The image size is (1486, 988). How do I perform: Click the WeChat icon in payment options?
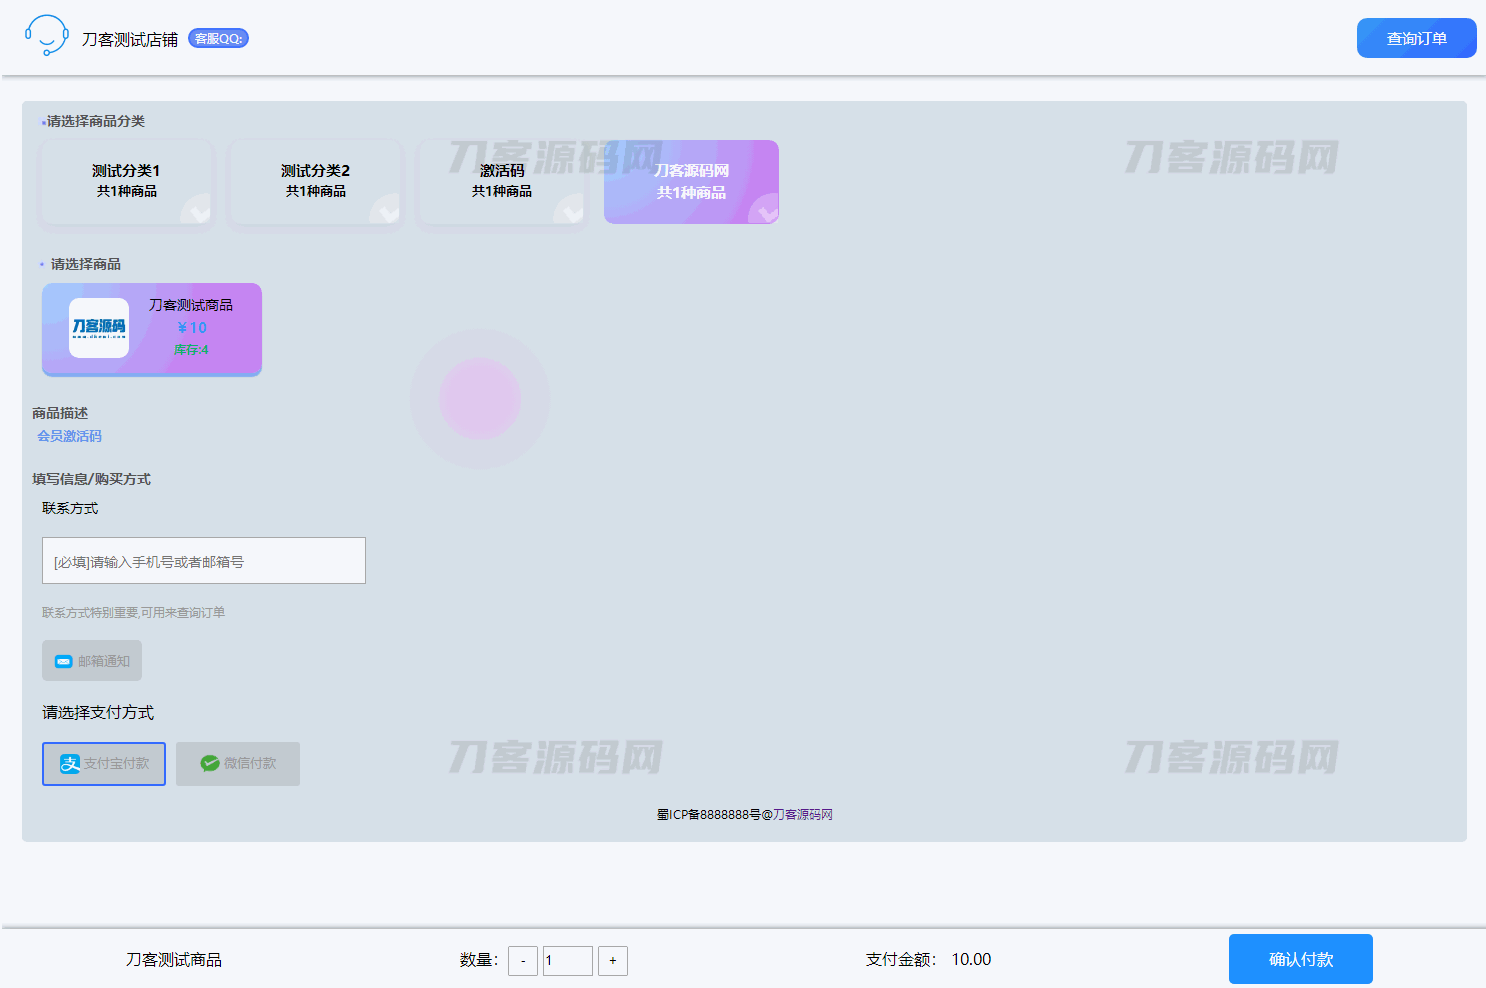(210, 764)
